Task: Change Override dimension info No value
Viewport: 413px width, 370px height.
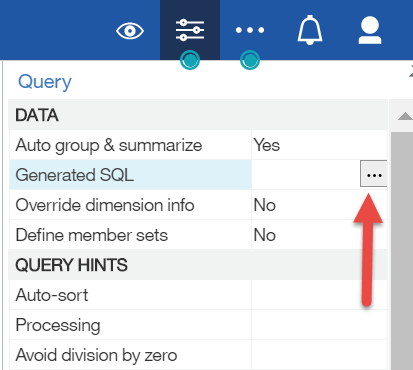Action: coord(319,205)
